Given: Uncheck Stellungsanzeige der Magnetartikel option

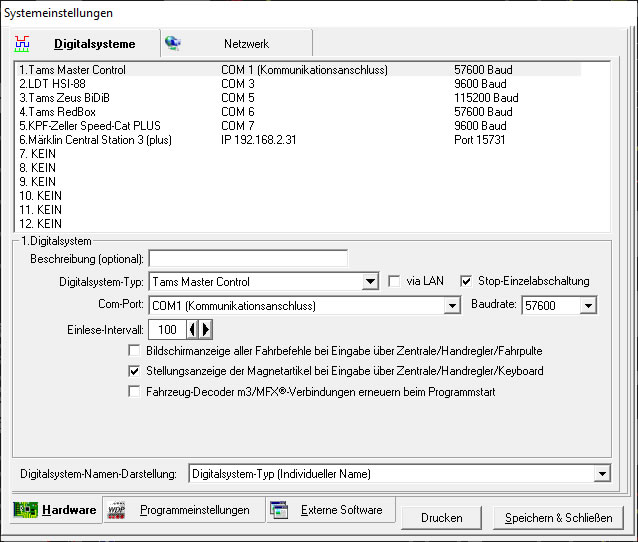Looking at the screenshot, I should 135,371.
